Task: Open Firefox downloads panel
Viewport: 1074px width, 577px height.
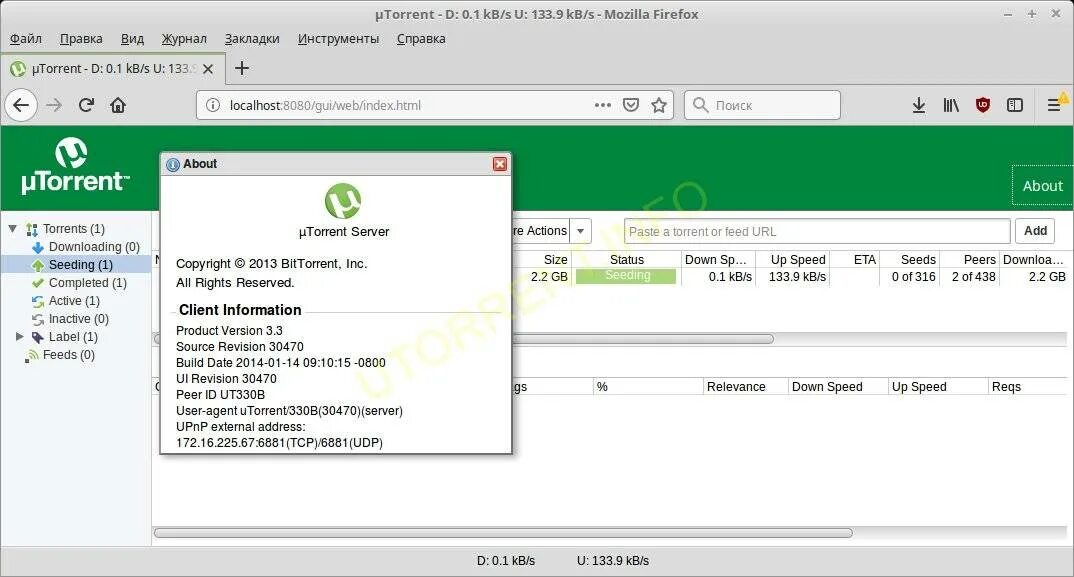Action: tap(919, 105)
